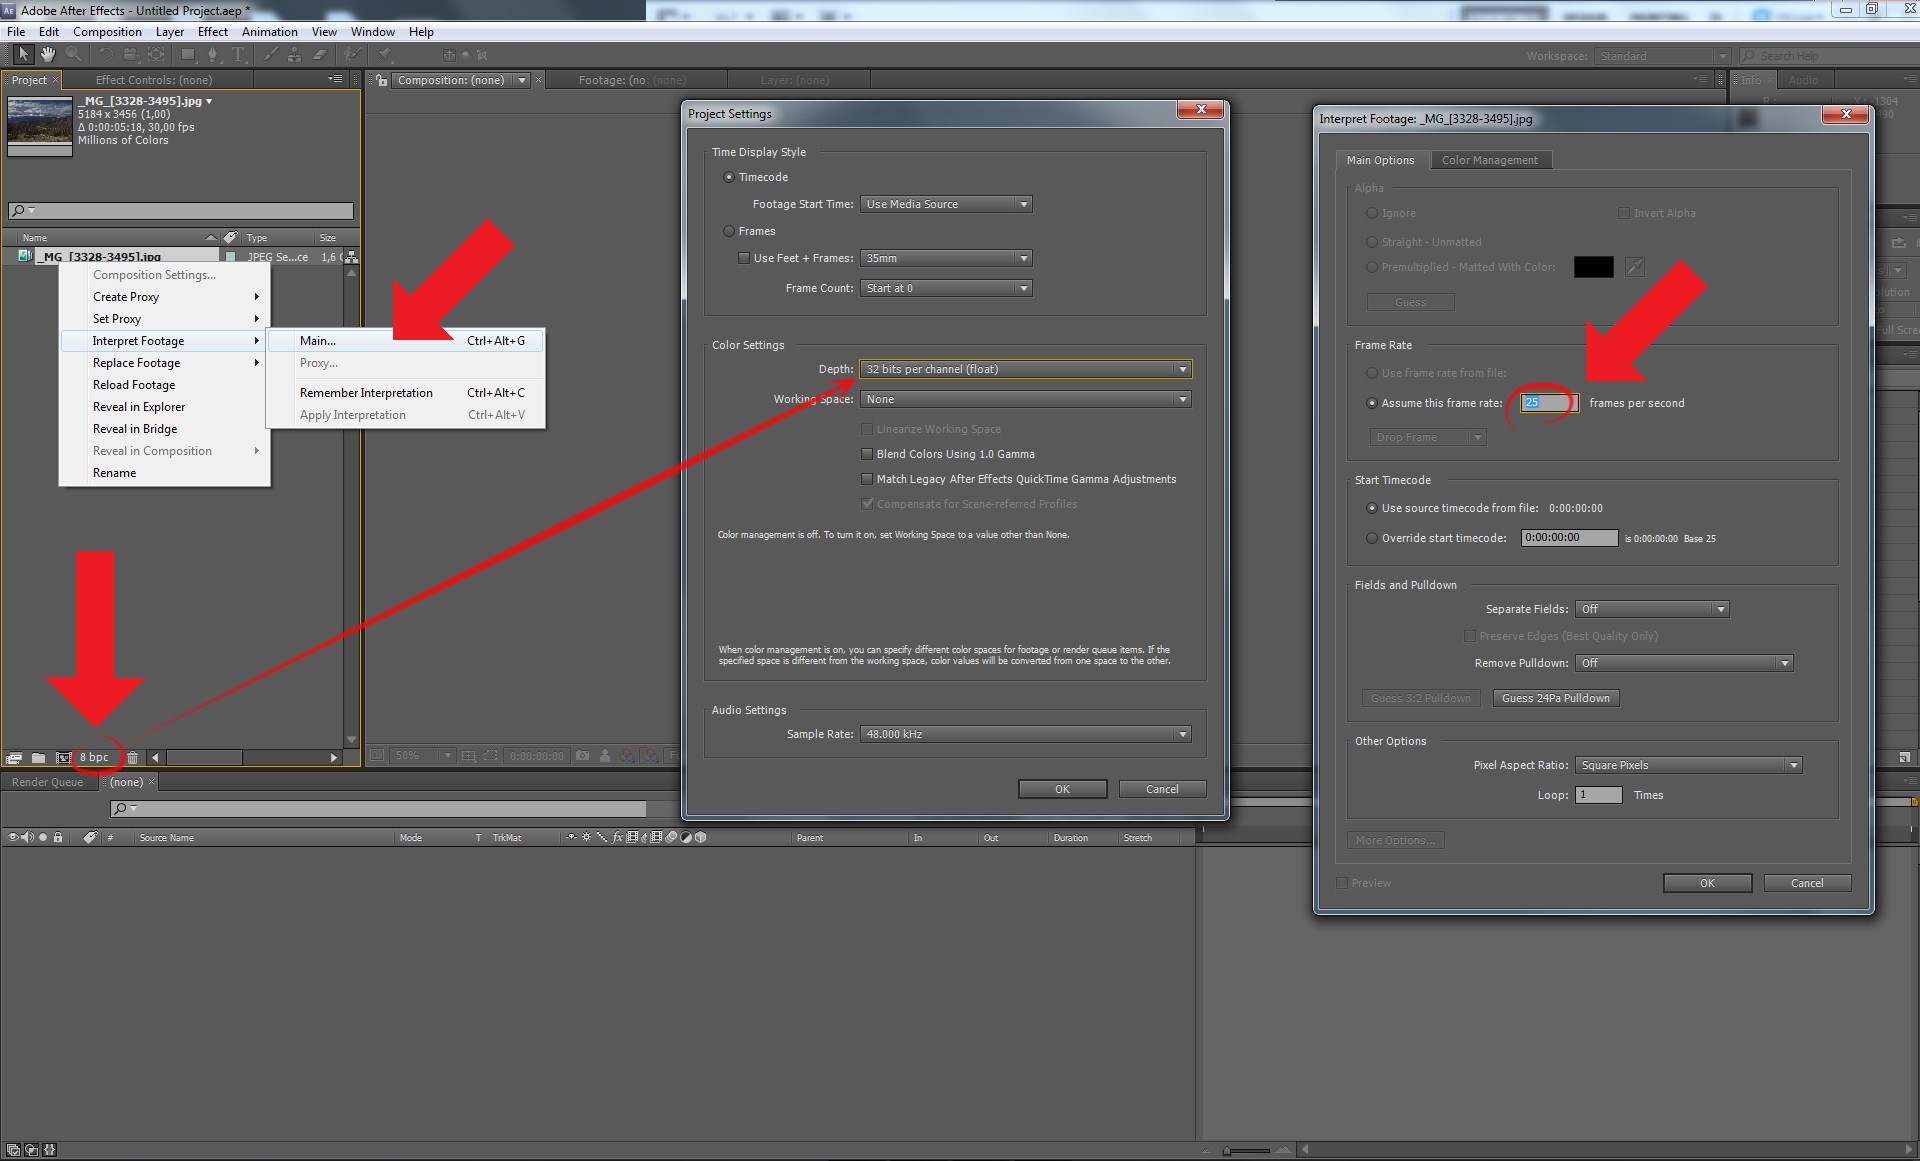Click the frame rate input field
The image size is (1920, 1161).
[1548, 403]
